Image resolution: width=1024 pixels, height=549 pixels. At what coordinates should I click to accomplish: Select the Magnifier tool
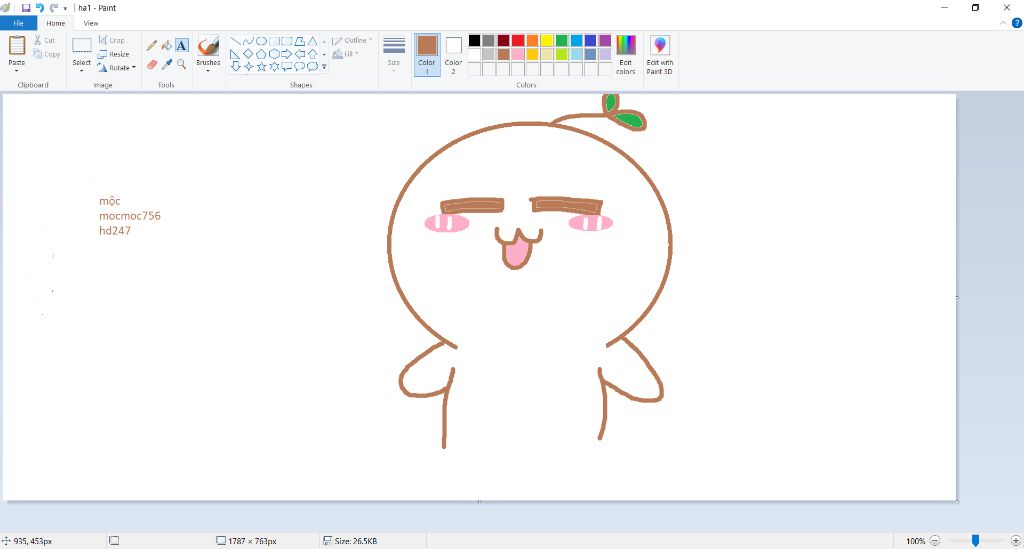tap(182, 64)
